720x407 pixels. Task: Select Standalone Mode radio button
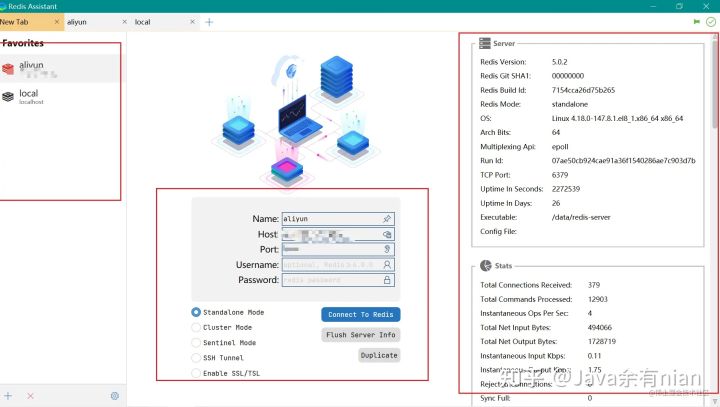(x=196, y=312)
